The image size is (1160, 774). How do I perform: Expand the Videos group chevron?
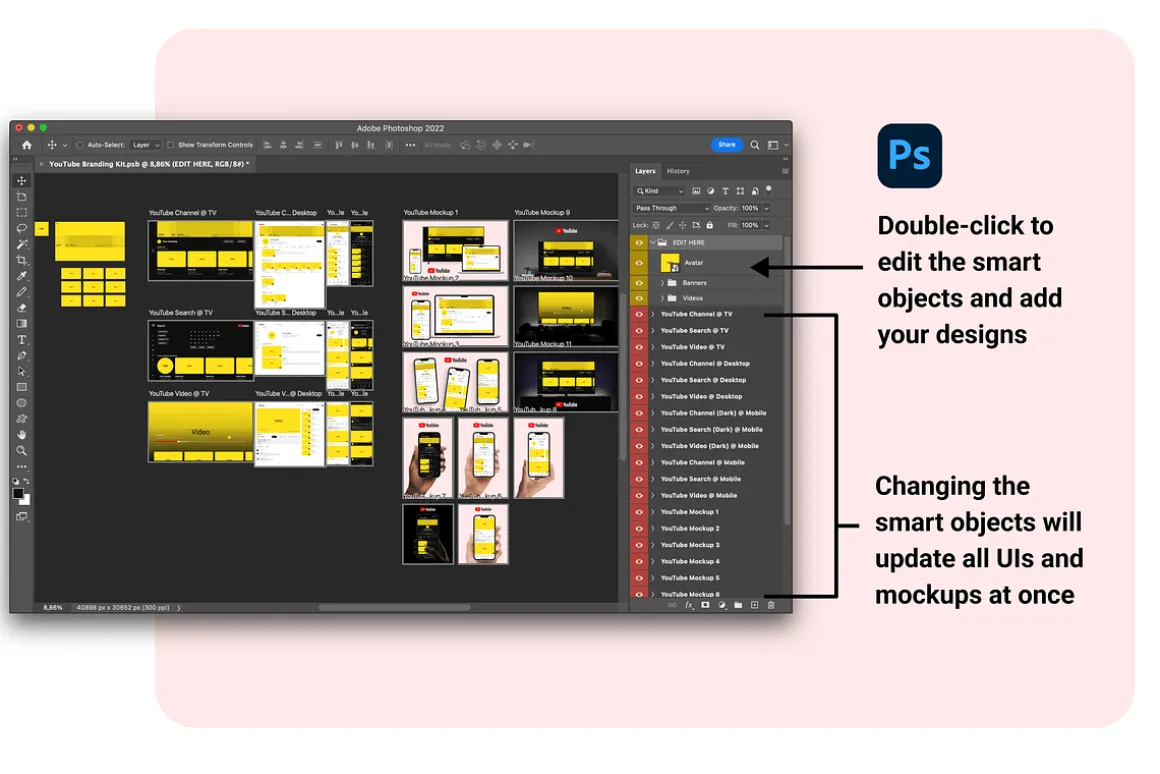pyautogui.click(x=662, y=298)
